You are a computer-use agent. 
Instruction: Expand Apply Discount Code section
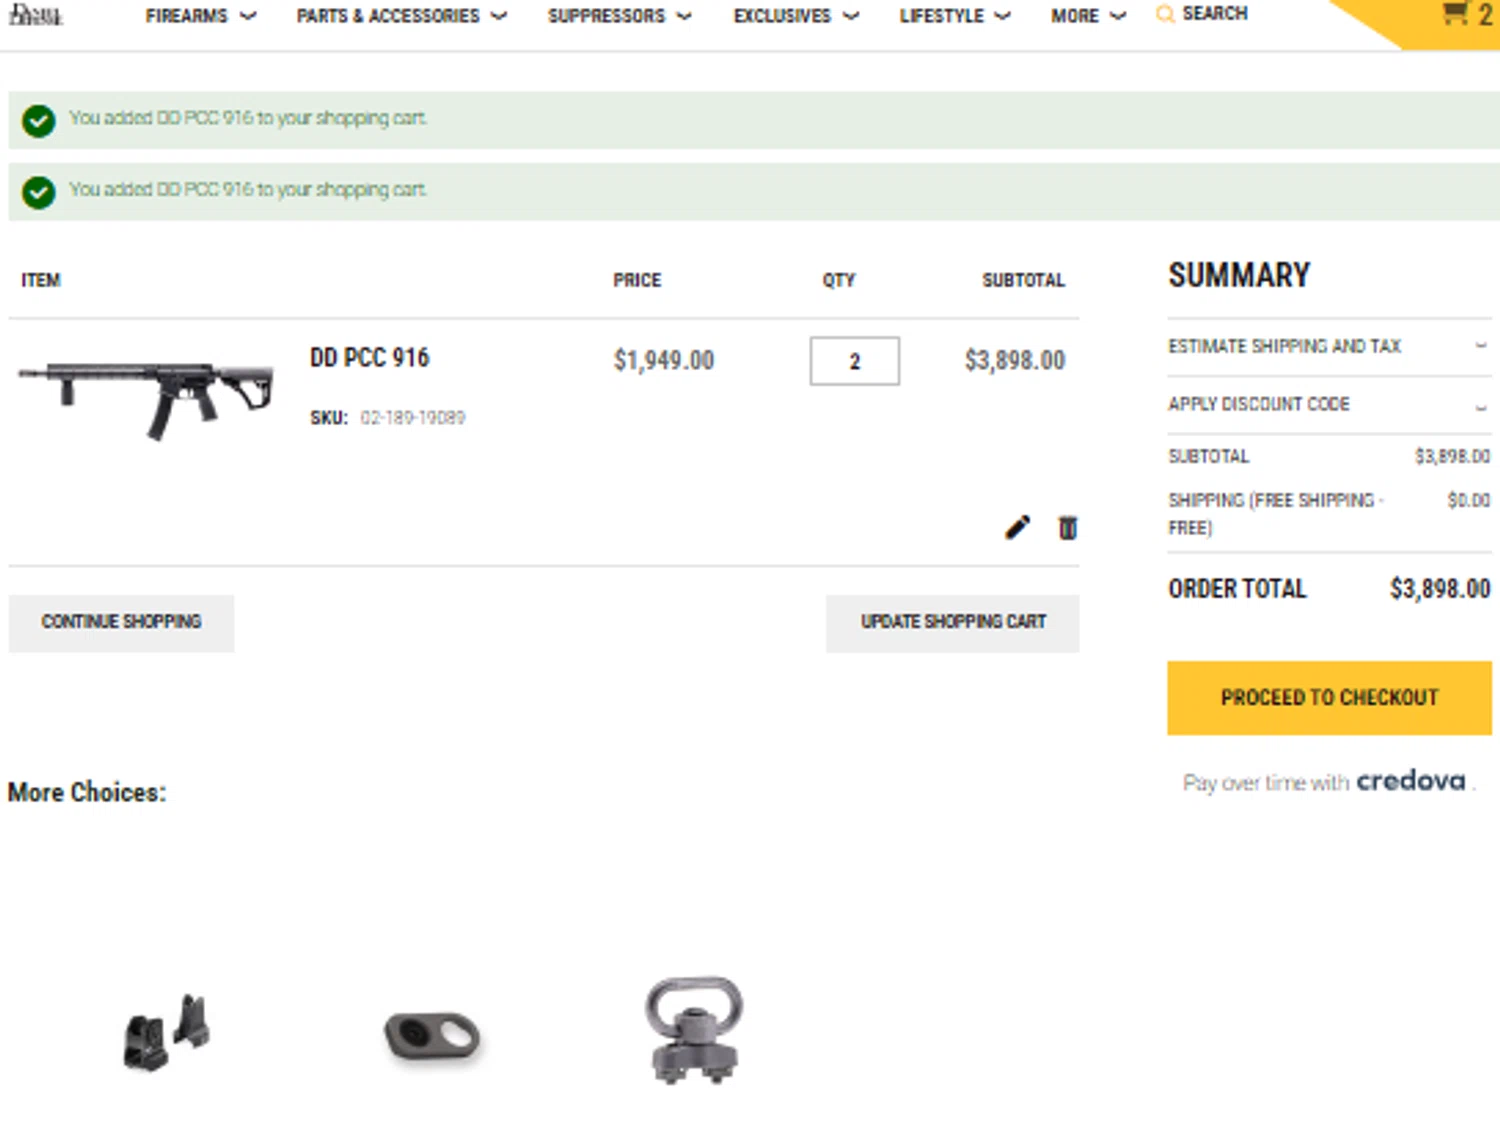click(x=1328, y=404)
